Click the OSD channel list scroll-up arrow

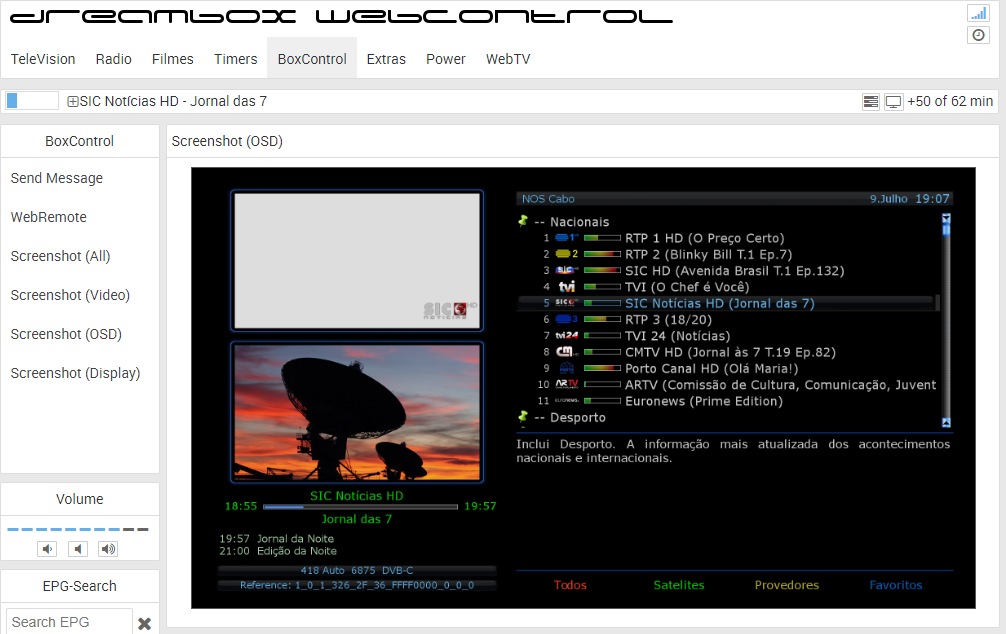coord(946,218)
